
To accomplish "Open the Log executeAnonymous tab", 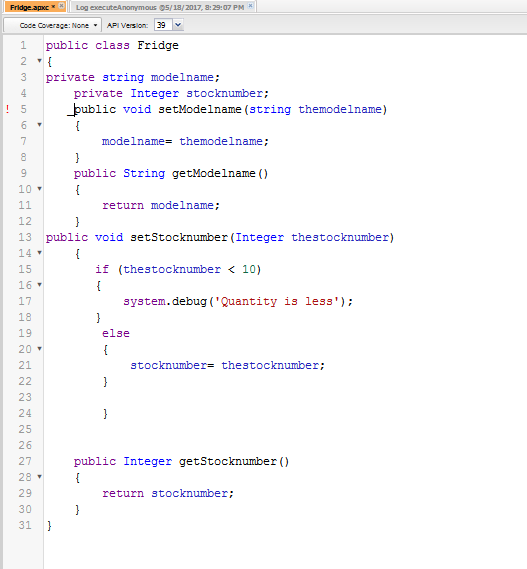I will (x=160, y=7).
